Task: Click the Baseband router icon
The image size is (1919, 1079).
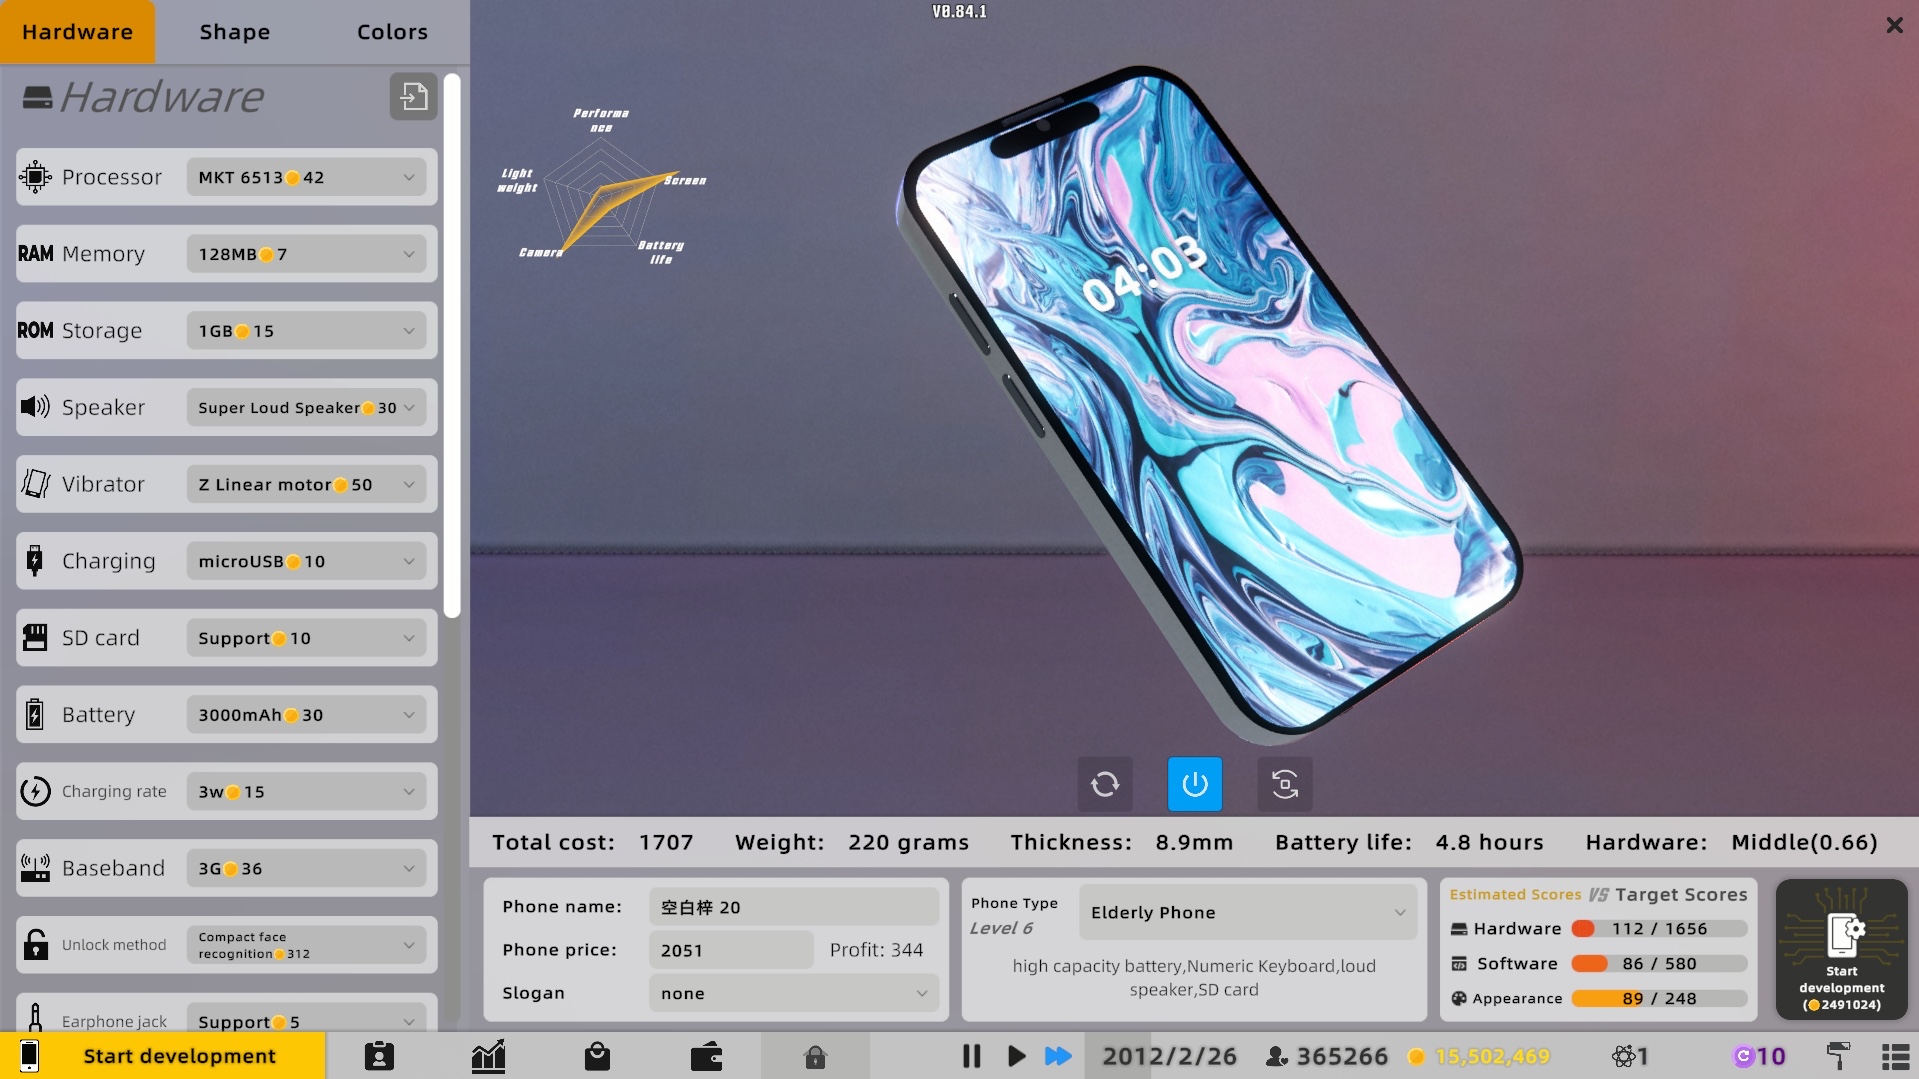Action: pyautogui.click(x=35, y=868)
